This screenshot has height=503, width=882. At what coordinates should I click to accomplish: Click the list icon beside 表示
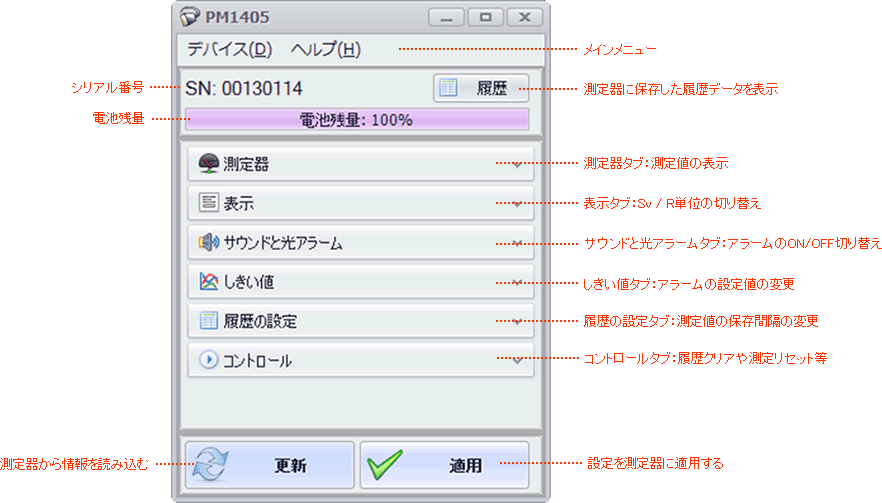[209, 202]
